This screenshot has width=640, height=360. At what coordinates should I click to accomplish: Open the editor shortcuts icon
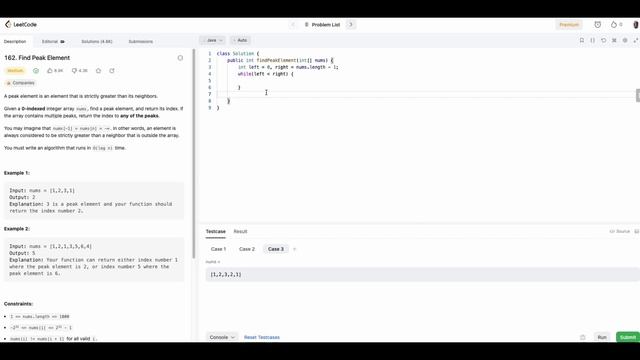(614, 40)
